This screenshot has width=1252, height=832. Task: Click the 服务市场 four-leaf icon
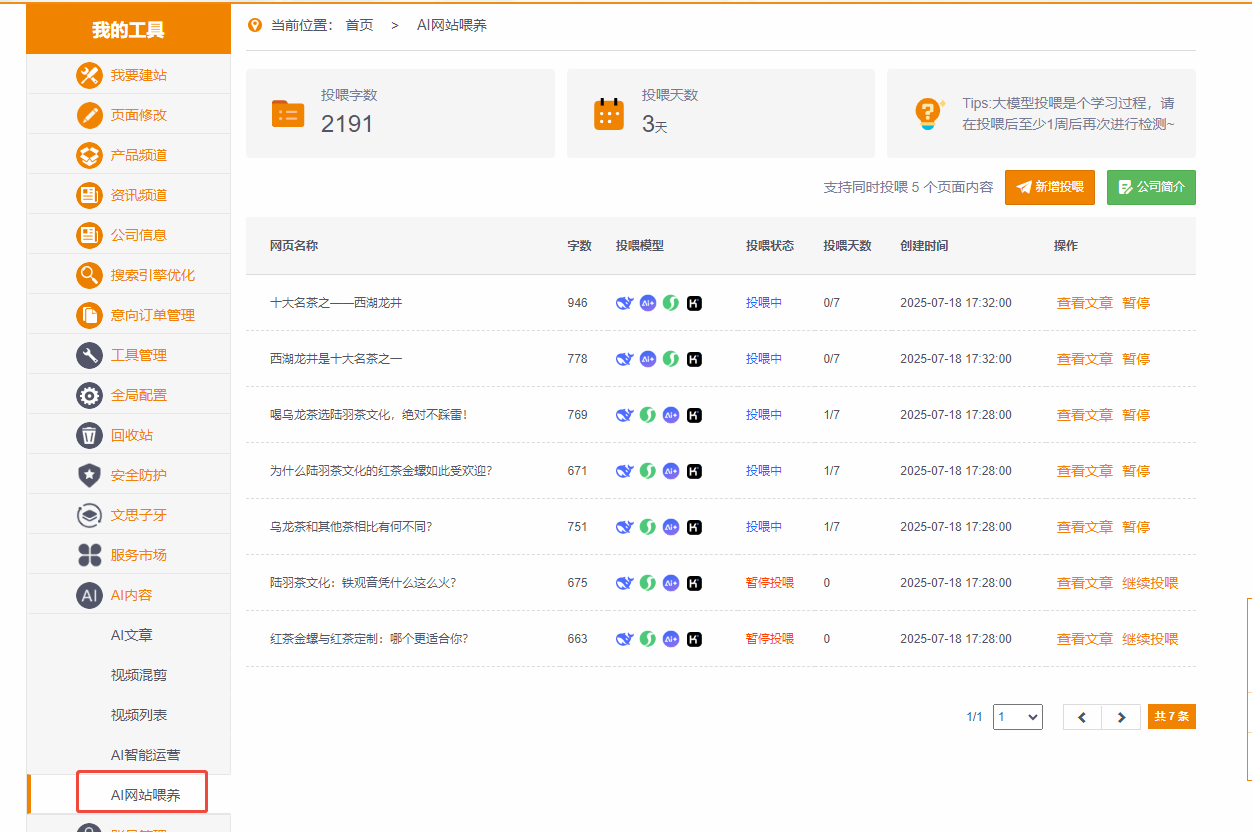(x=89, y=555)
